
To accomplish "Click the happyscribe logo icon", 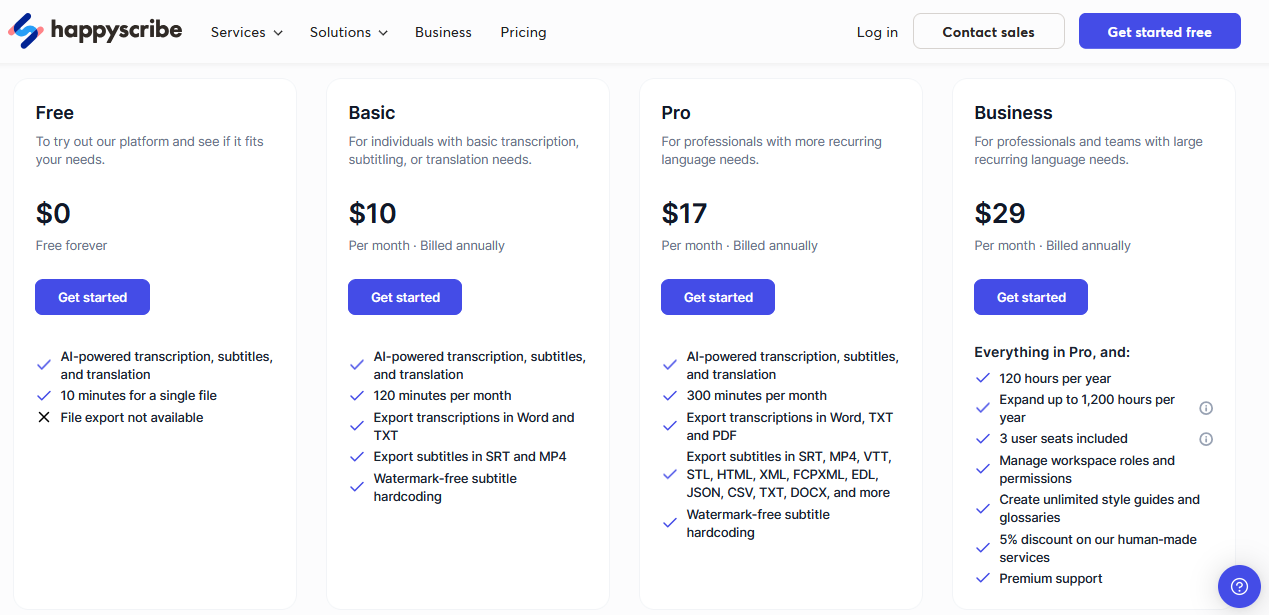I will point(25,31).
